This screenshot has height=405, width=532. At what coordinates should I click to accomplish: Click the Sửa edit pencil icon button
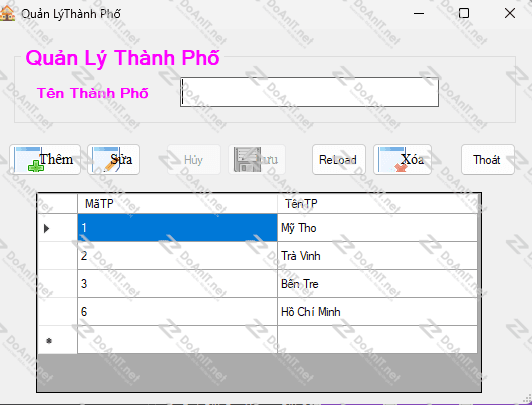[x=114, y=159]
